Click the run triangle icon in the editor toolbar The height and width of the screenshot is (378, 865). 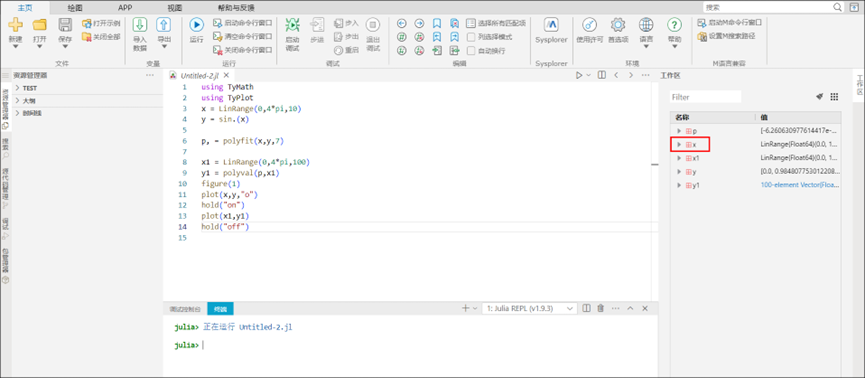[579, 76]
